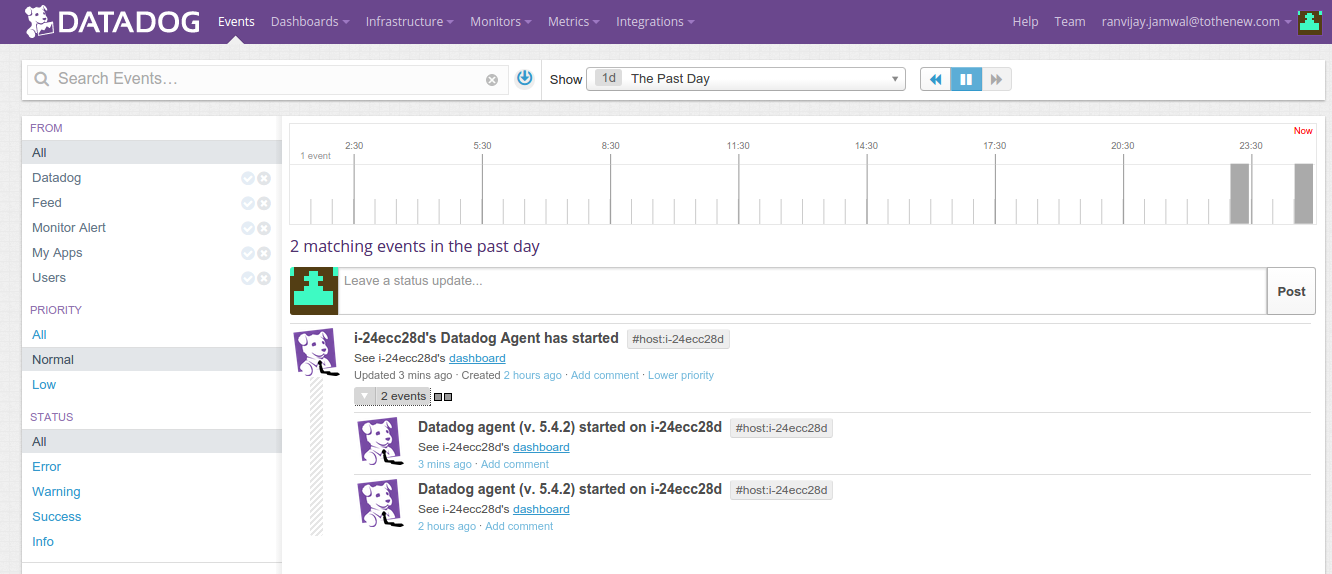Filter events from Users
The height and width of the screenshot is (574, 1332).
point(49,278)
